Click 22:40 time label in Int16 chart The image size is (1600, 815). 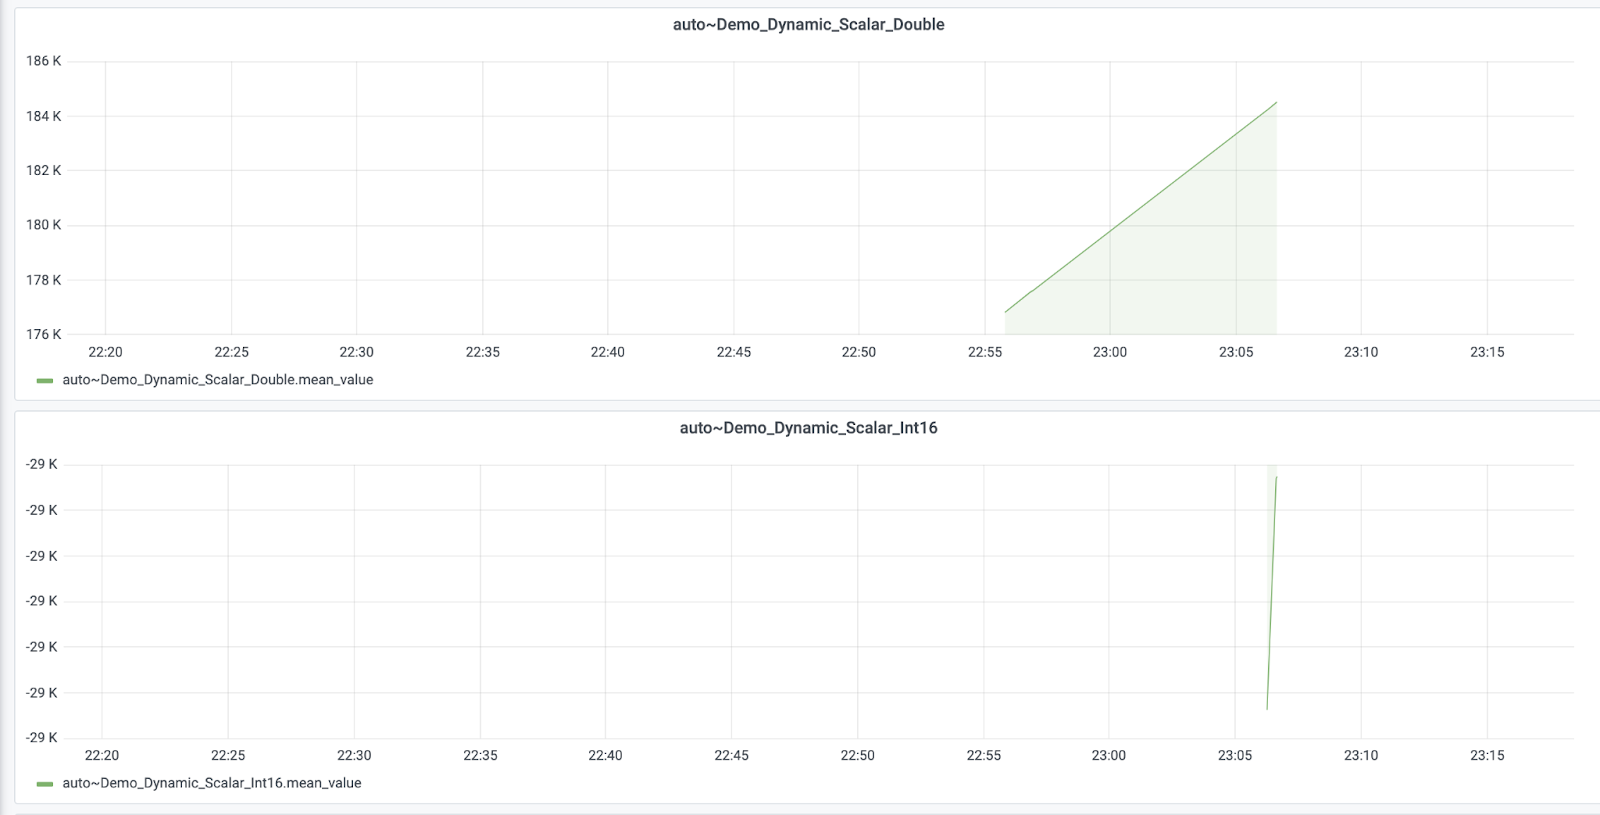point(605,755)
